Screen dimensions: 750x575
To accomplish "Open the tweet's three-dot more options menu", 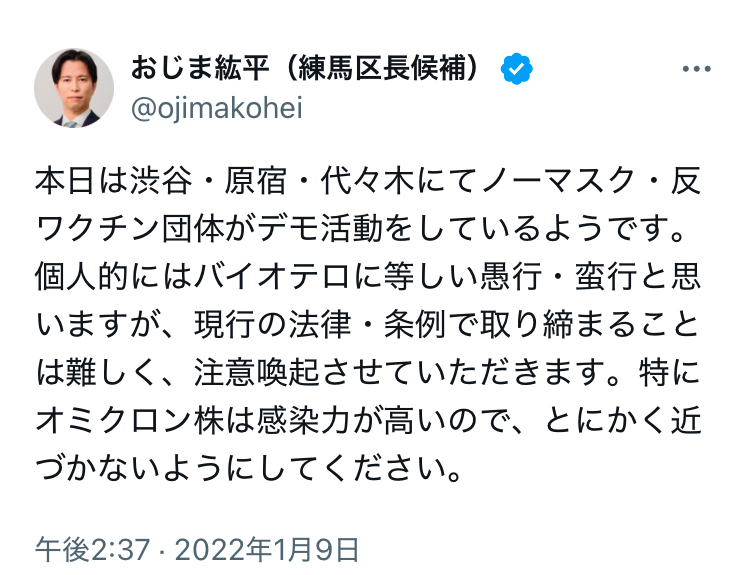I will [696, 69].
